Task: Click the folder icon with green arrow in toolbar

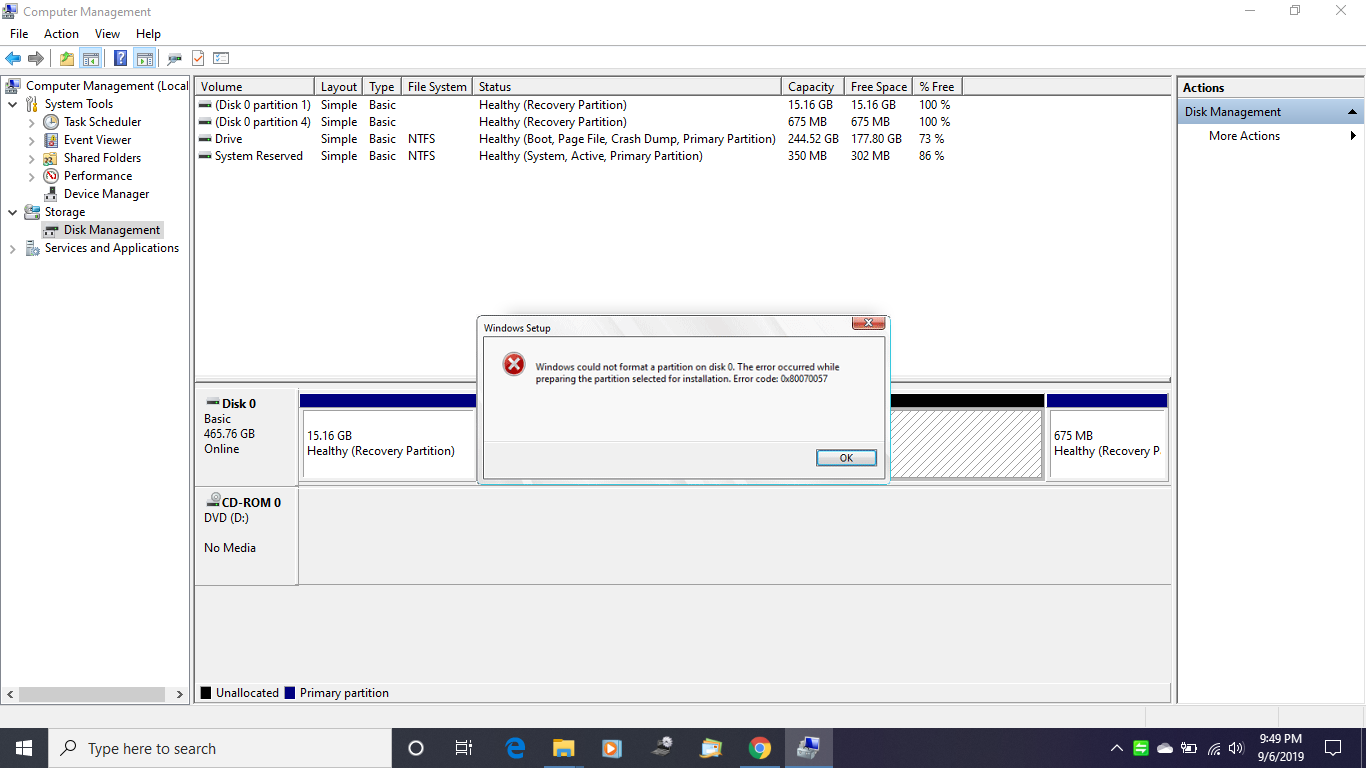Action: tap(66, 57)
